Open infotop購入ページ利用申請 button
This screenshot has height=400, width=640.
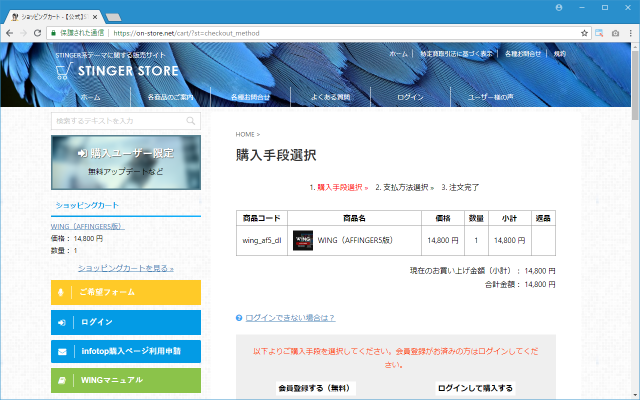point(126,351)
